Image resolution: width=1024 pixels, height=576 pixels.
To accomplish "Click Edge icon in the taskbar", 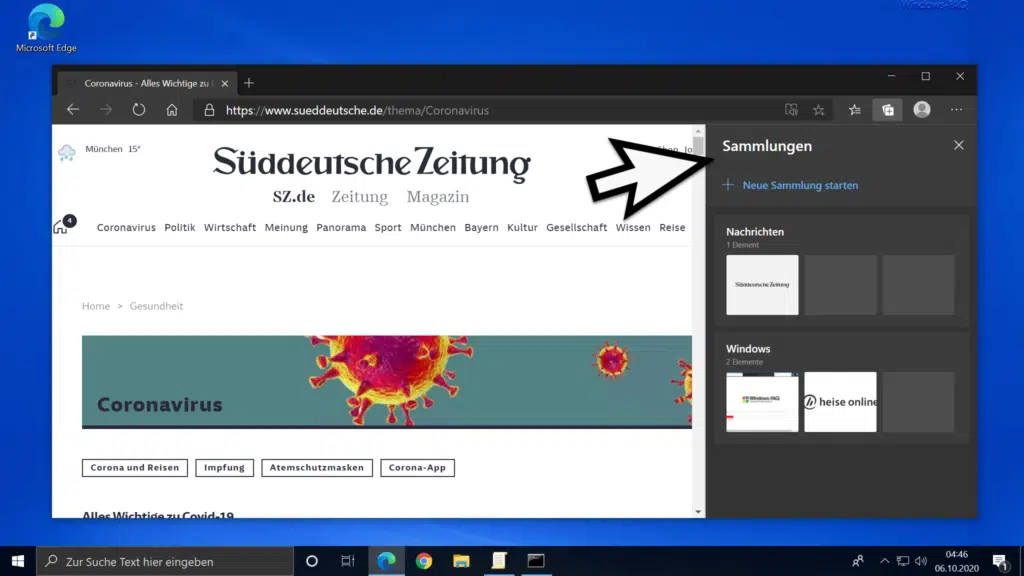I will (386, 561).
